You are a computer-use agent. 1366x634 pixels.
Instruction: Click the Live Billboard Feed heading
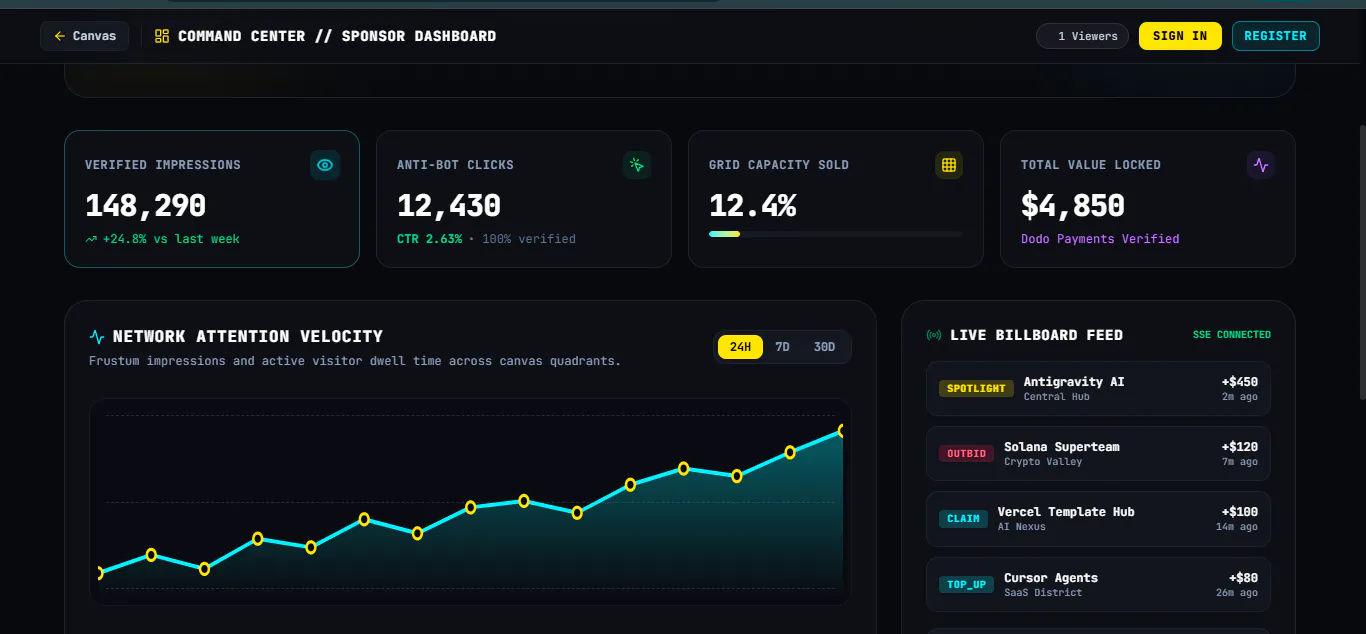[1037, 335]
